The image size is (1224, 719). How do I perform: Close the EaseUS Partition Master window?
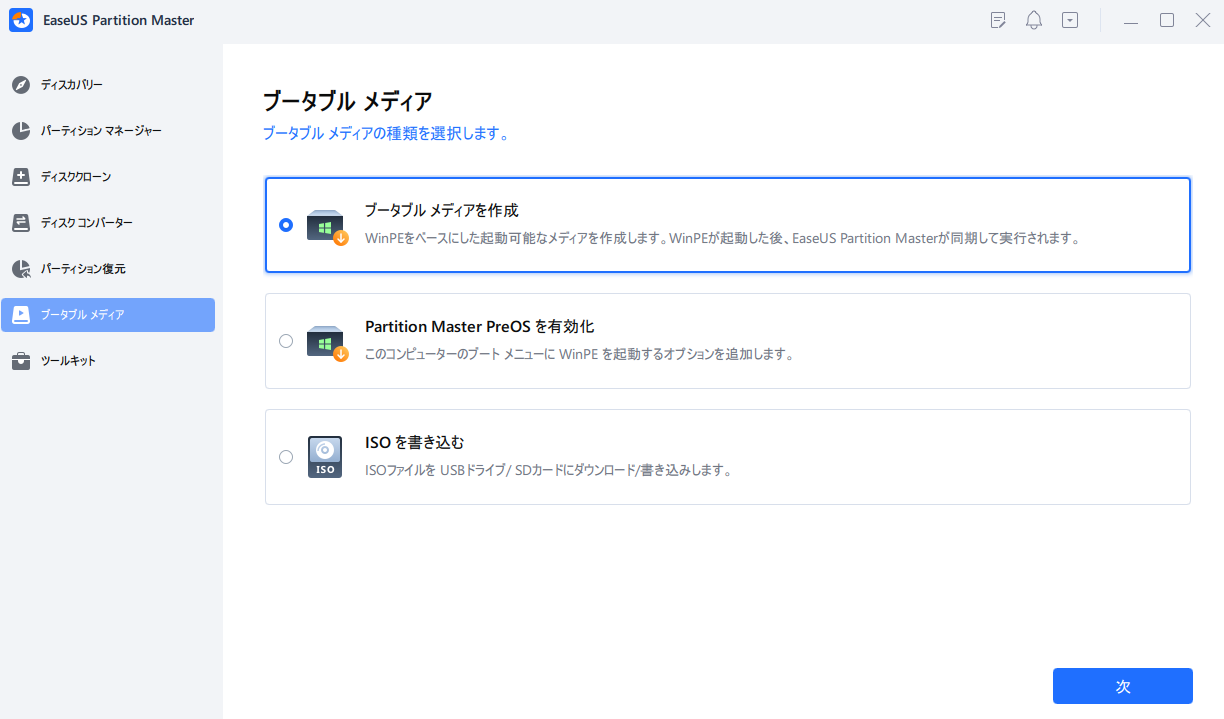point(1203,21)
